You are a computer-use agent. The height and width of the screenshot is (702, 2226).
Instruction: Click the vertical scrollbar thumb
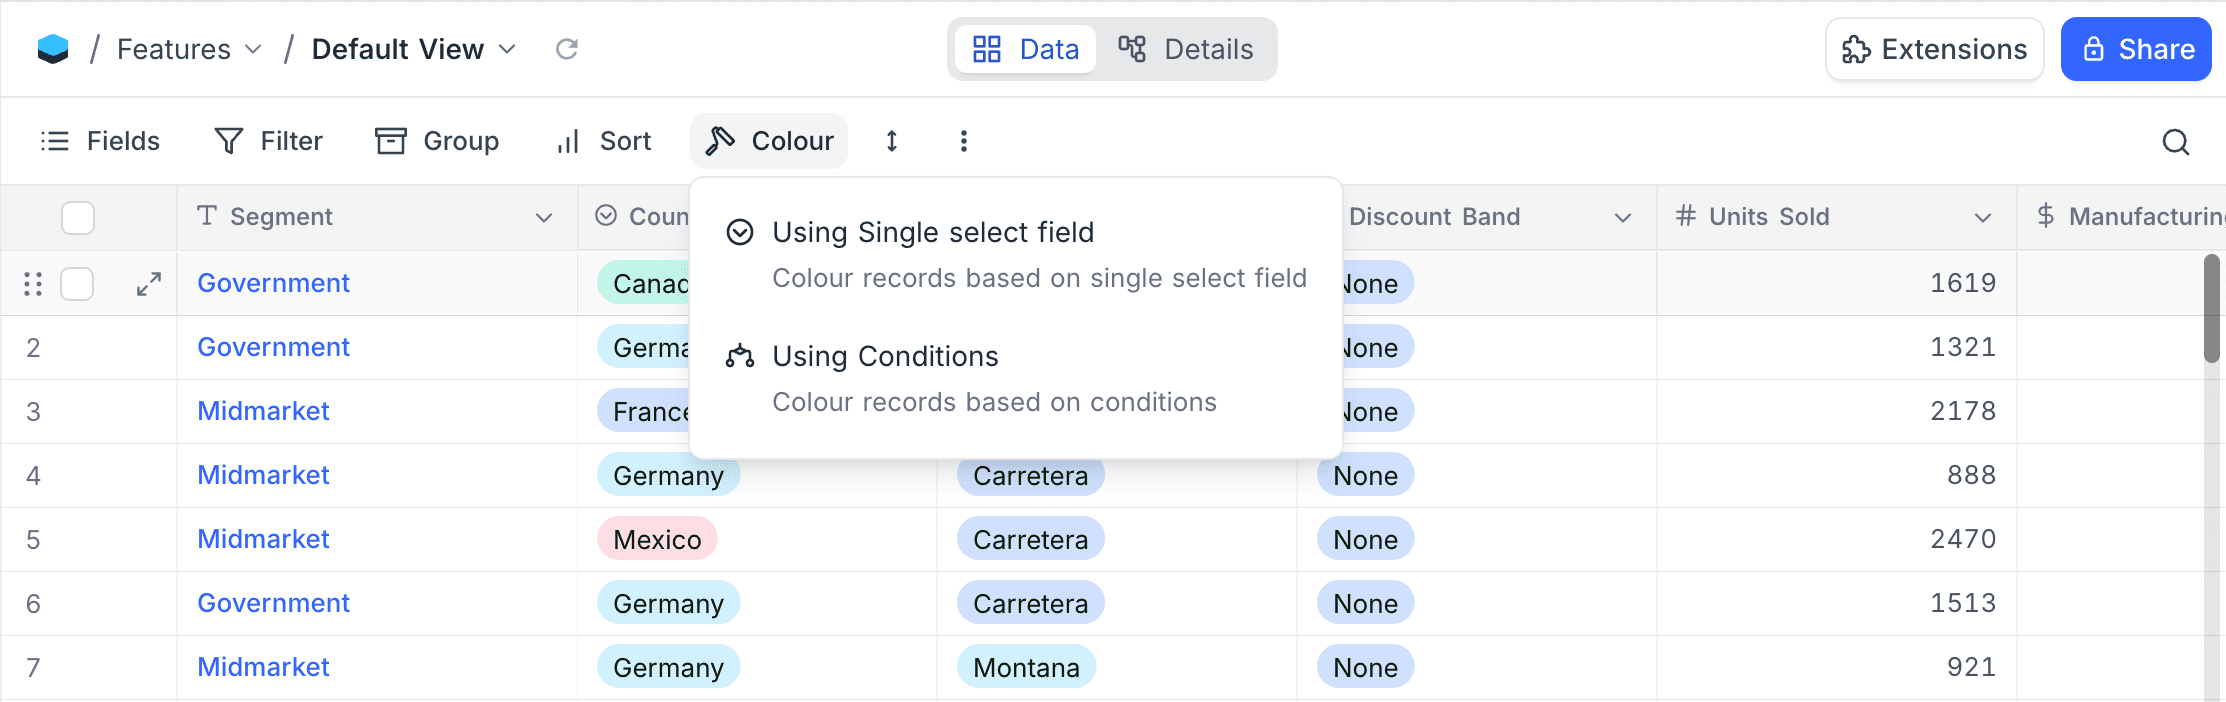pos(2211,310)
